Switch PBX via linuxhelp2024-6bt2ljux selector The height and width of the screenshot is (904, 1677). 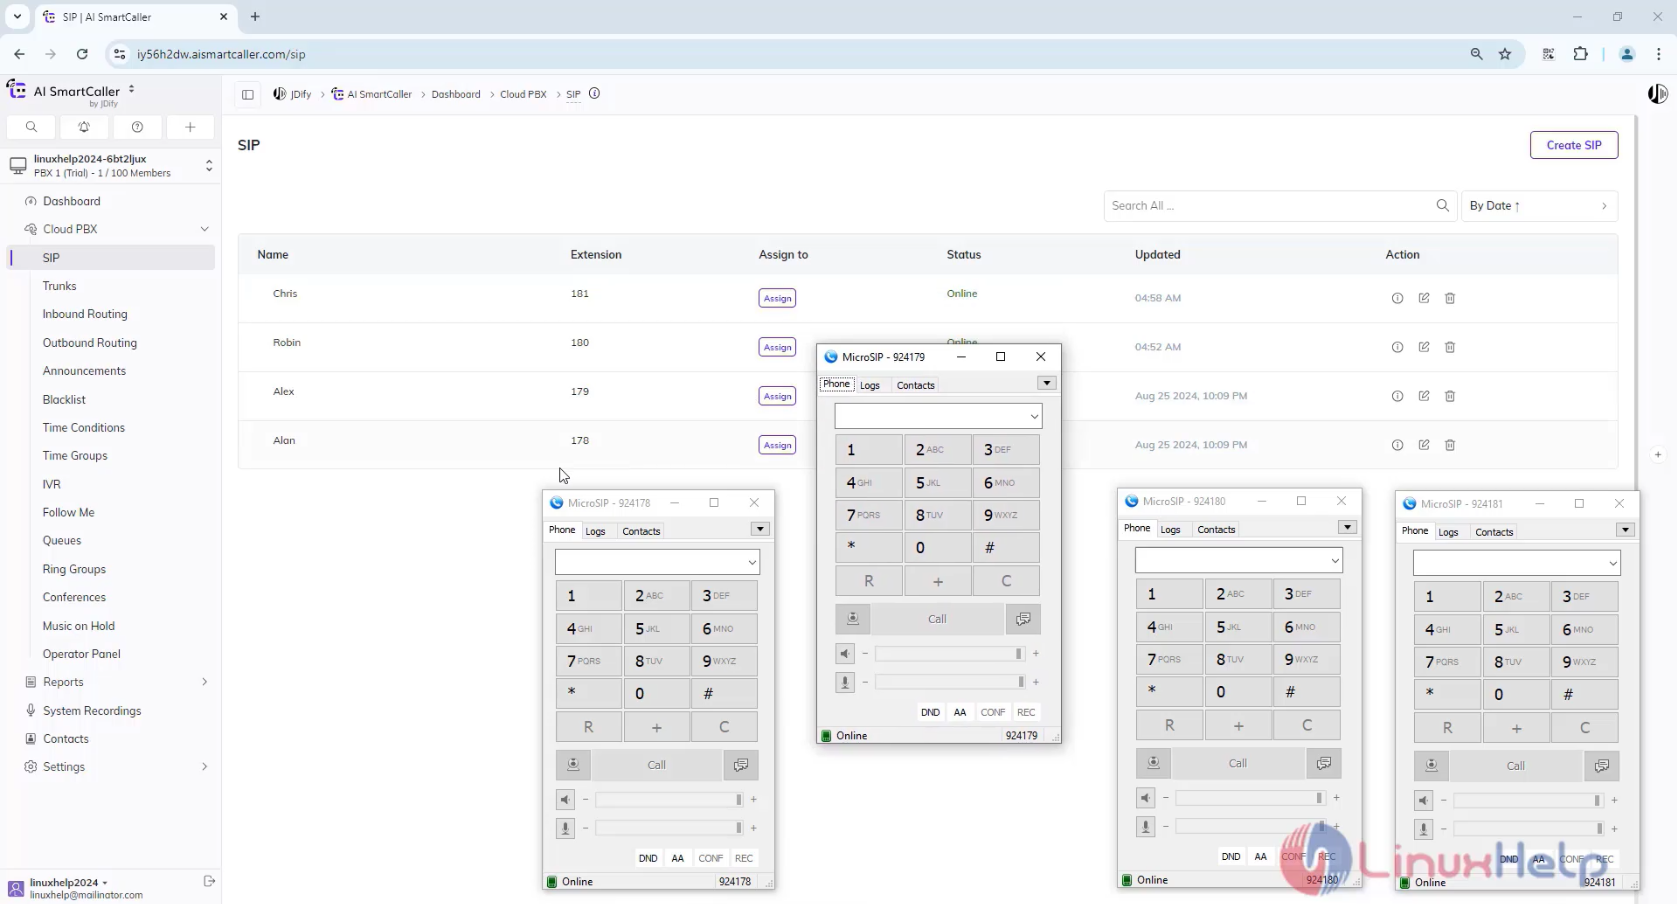110,165
